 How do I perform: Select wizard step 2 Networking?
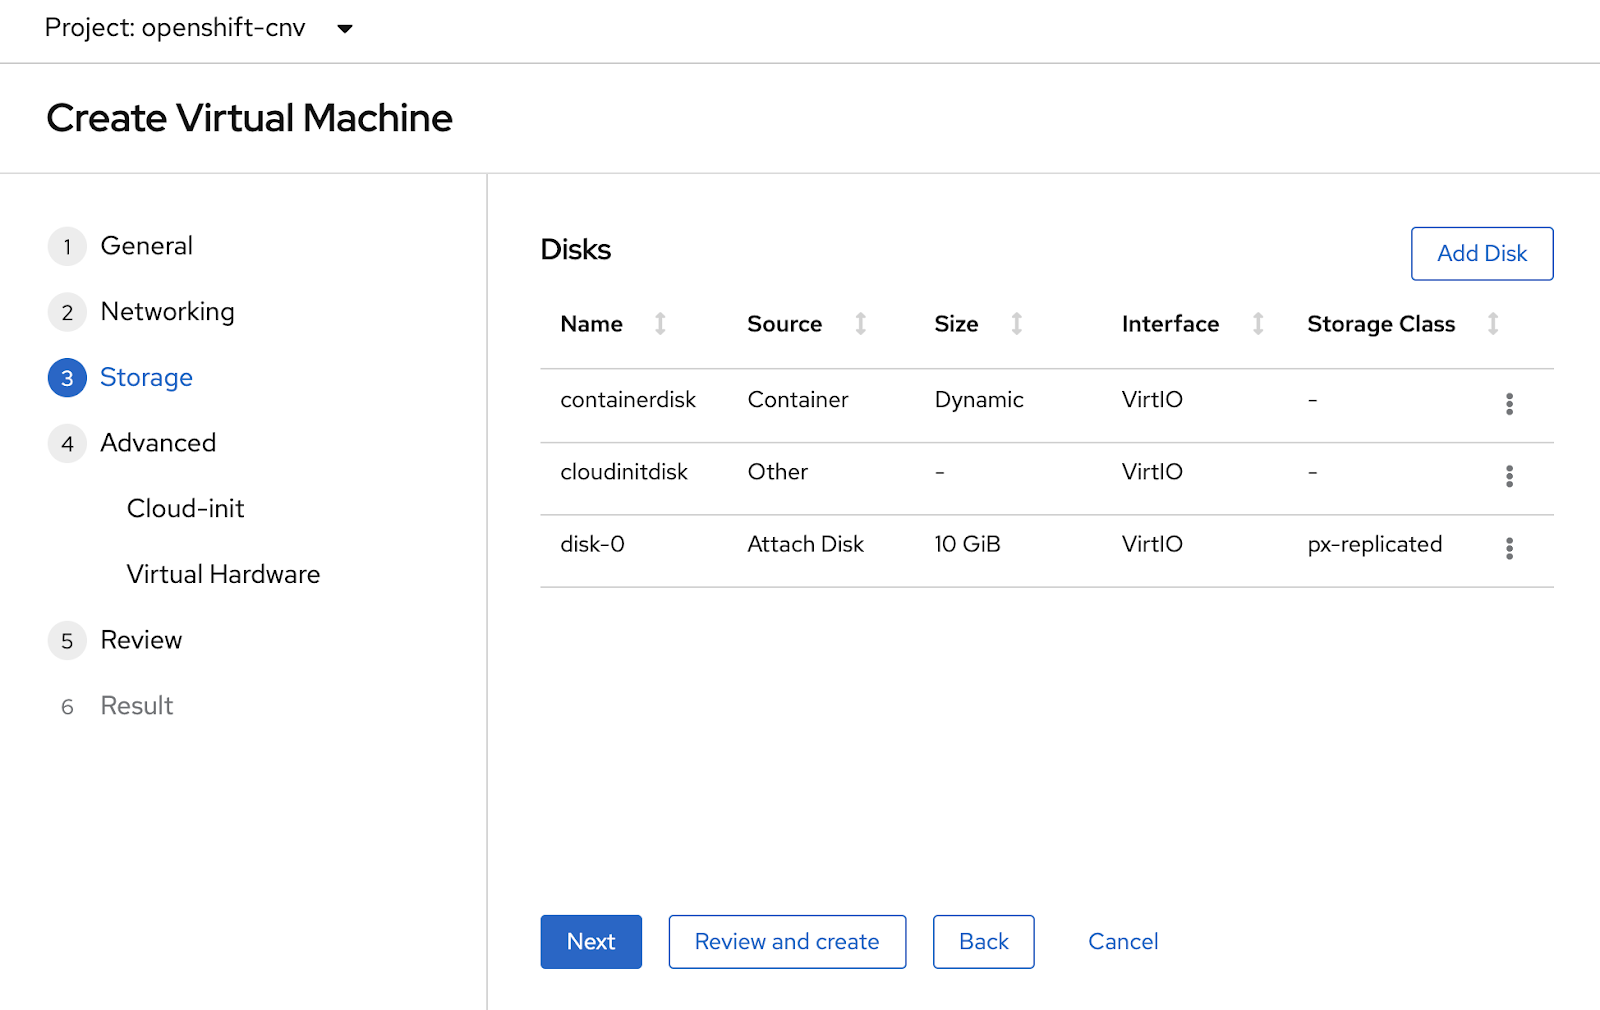(x=167, y=311)
